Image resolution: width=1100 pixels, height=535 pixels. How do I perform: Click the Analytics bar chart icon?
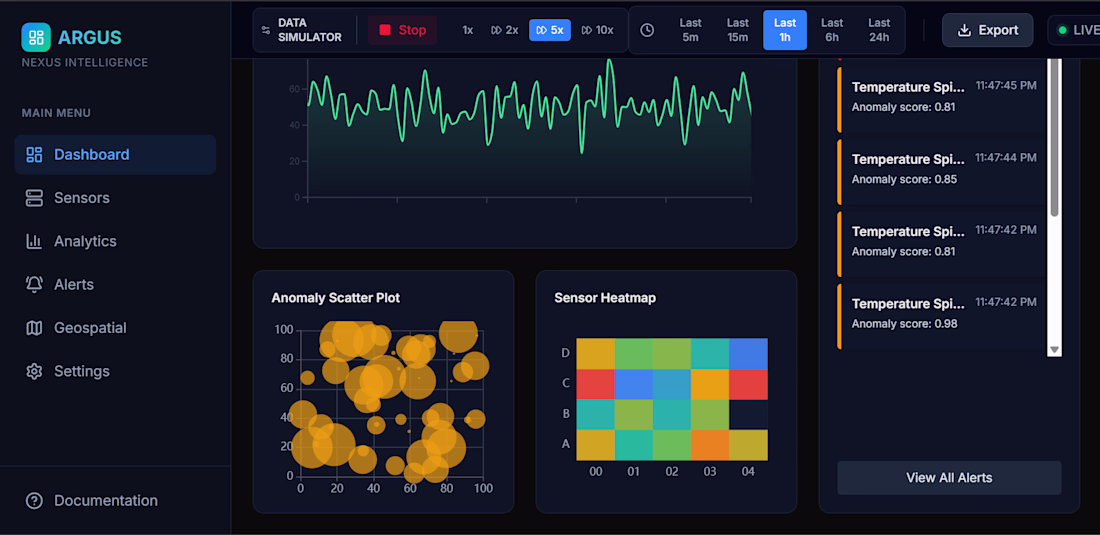pyautogui.click(x=34, y=241)
